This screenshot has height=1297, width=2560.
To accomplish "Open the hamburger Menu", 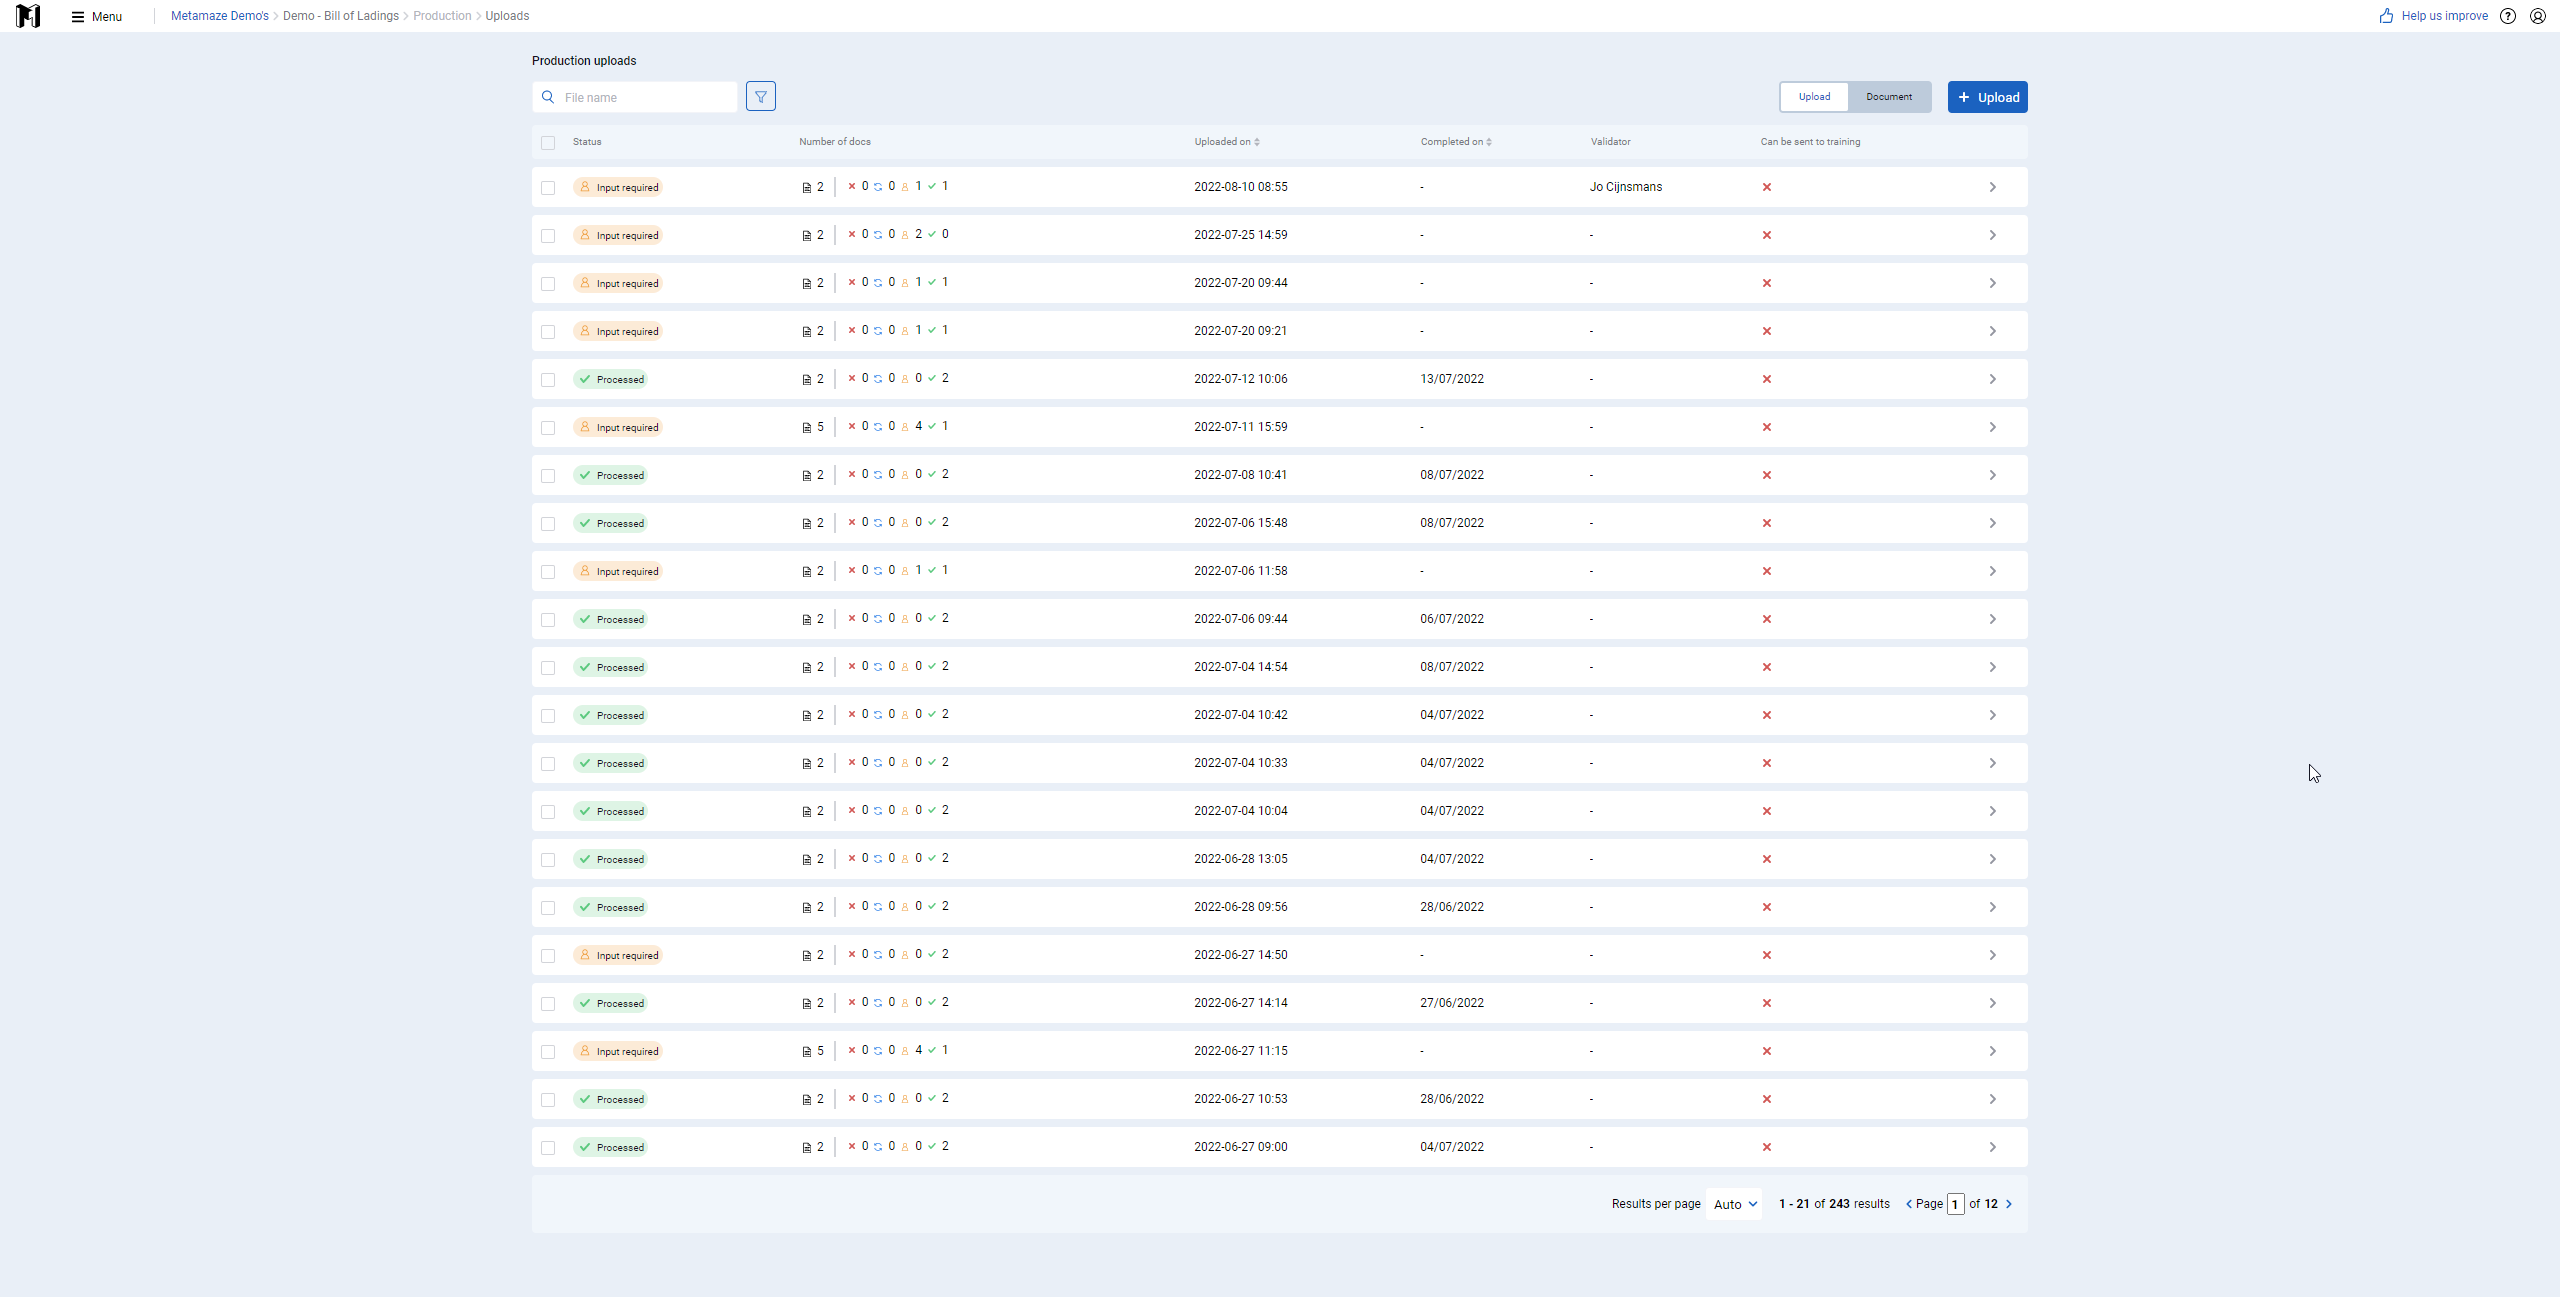I will 97,16.
